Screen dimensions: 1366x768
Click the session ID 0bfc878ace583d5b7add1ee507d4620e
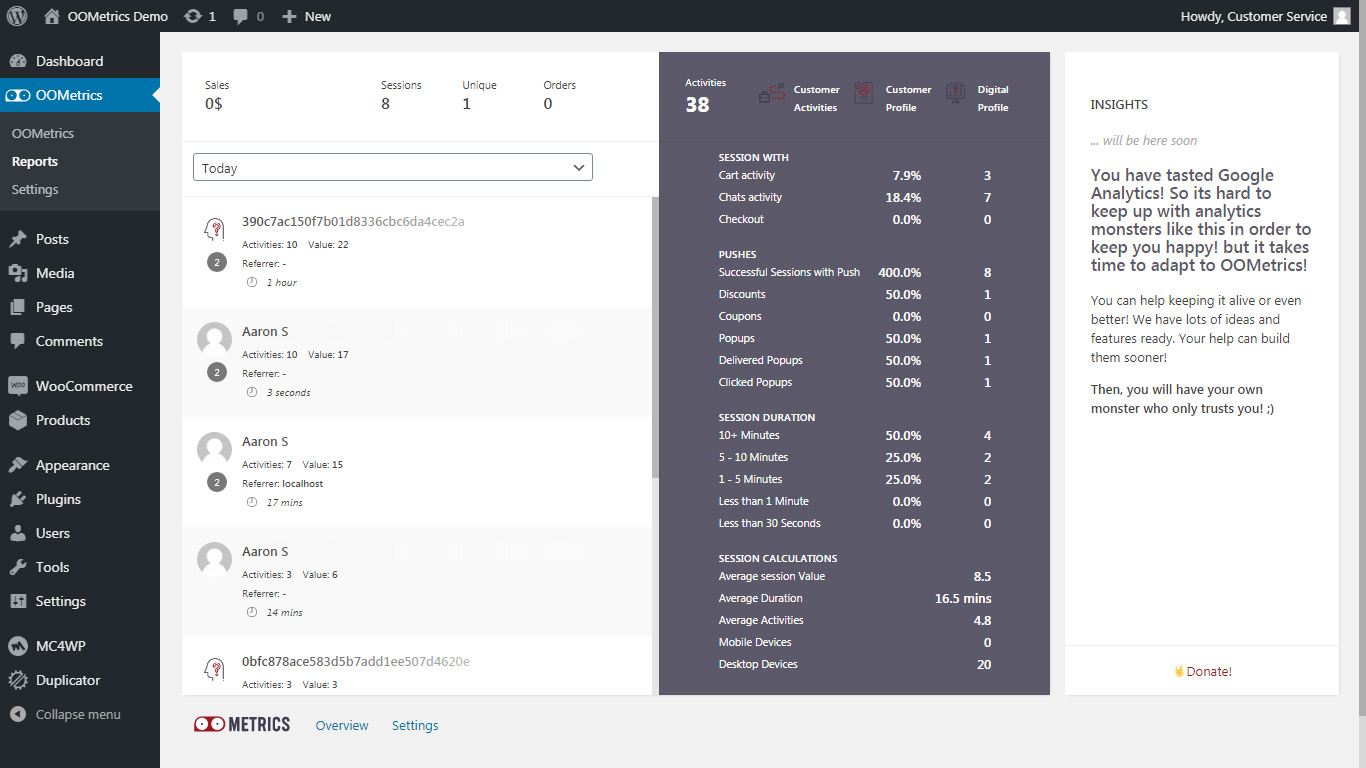point(356,661)
